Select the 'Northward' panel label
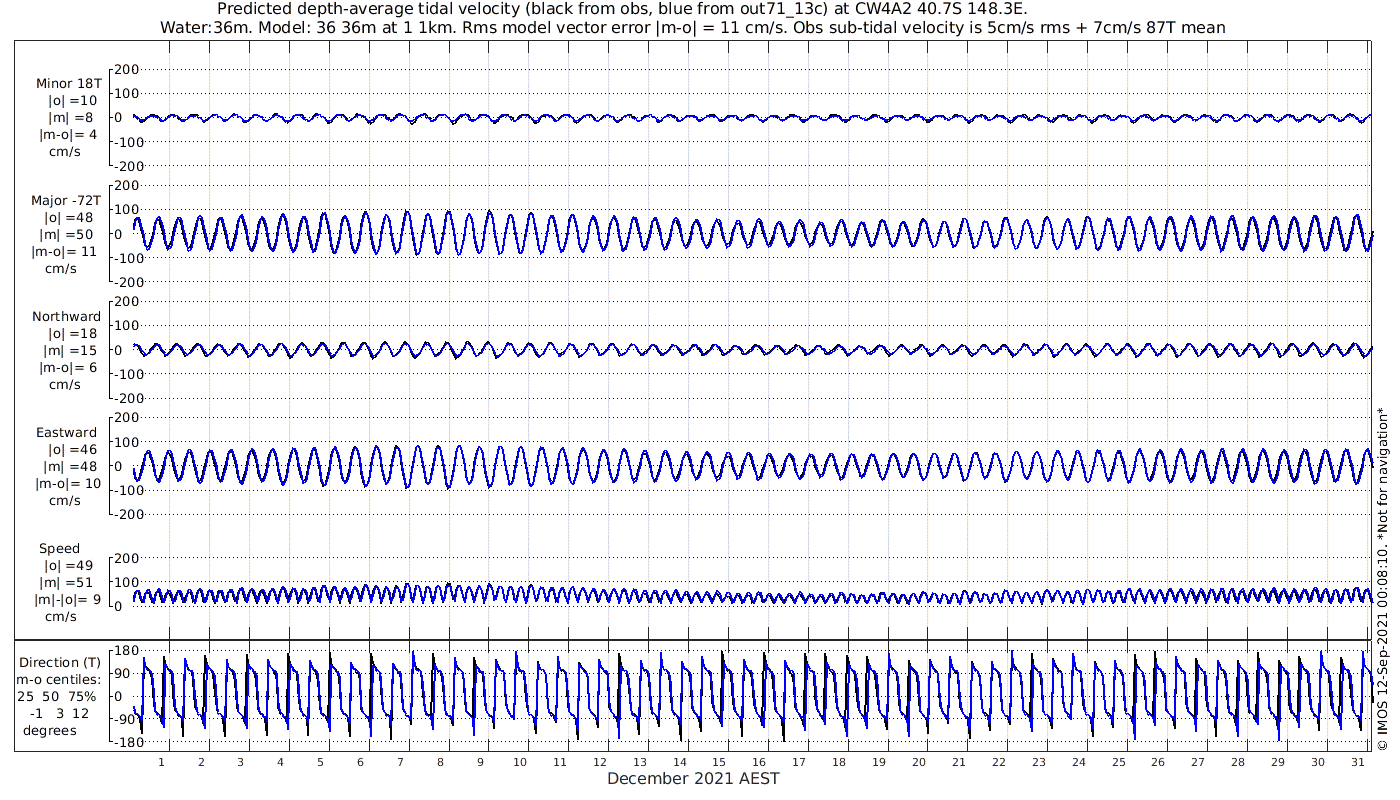 pos(66,317)
